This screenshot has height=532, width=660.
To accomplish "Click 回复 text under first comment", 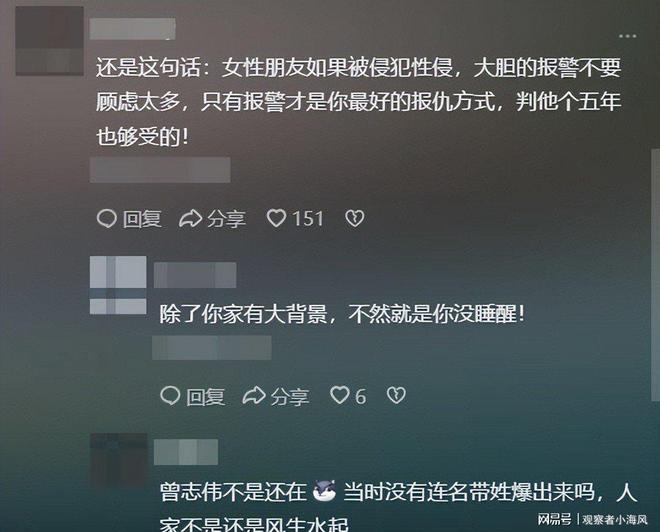I will (142, 219).
